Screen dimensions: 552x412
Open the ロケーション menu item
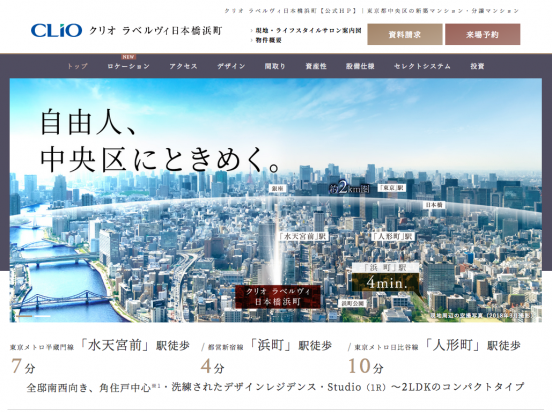coord(128,66)
